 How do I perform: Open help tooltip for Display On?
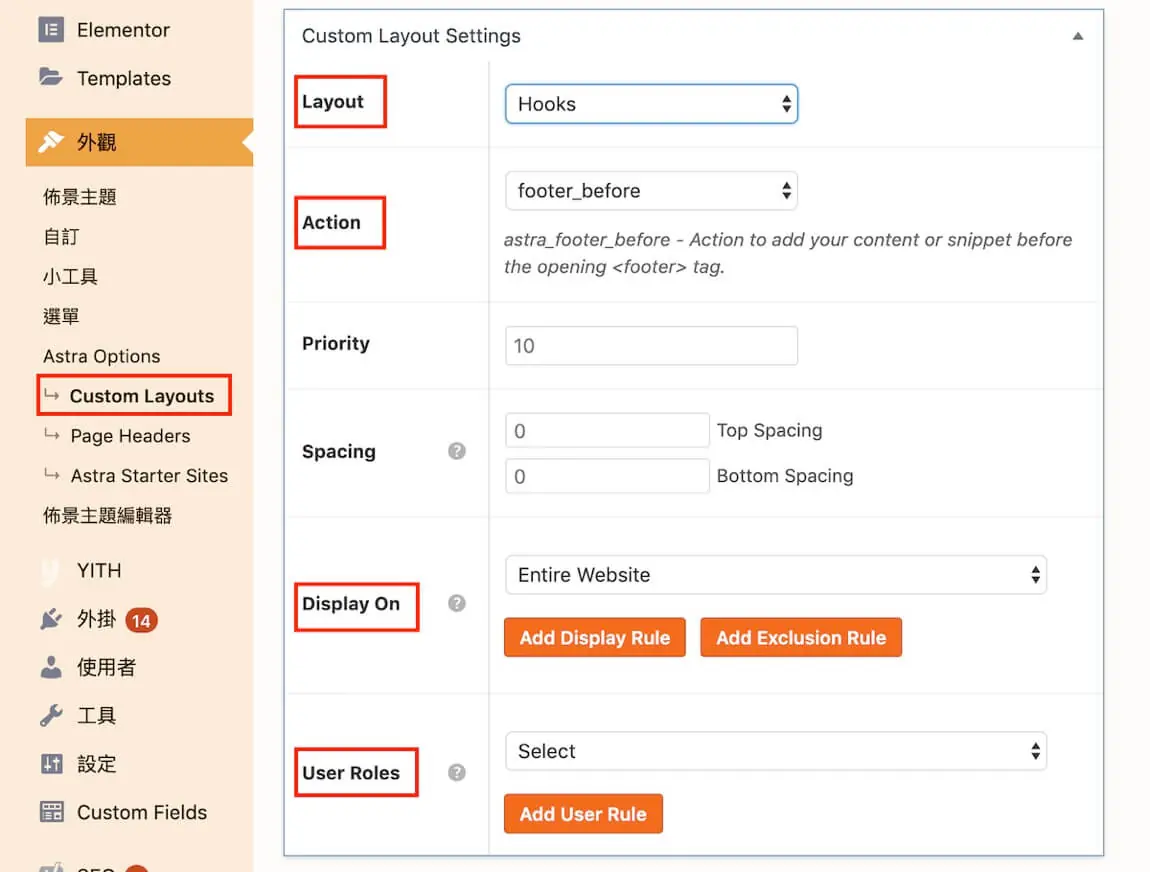click(456, 603)
